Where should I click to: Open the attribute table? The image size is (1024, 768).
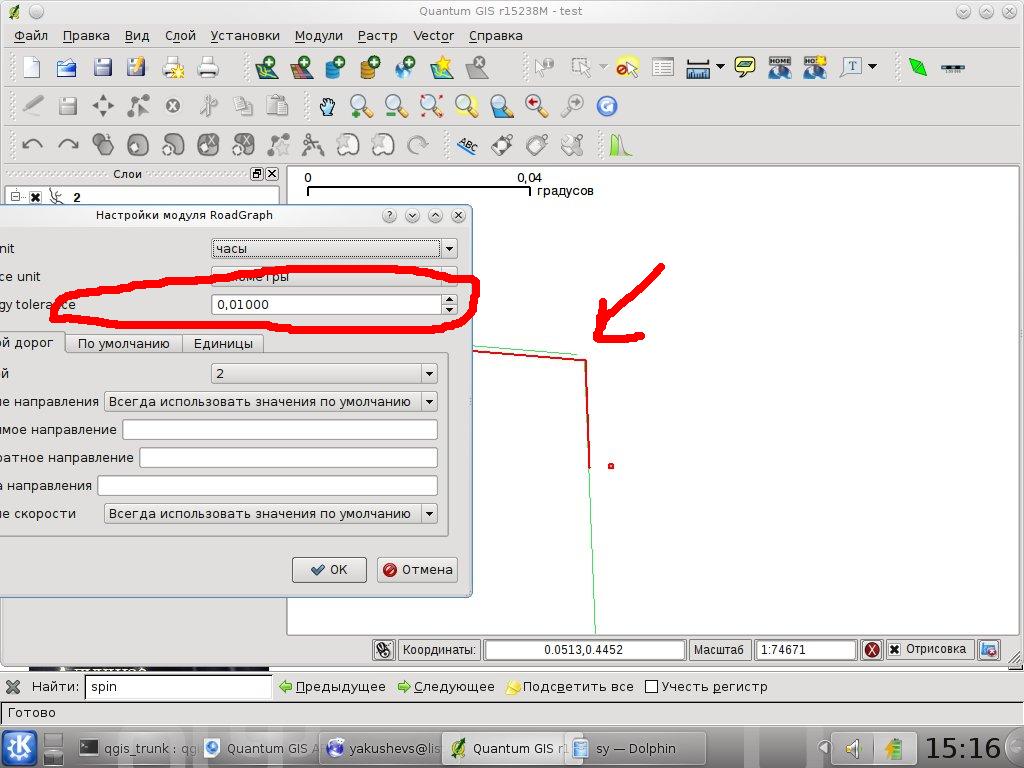(663, 67)
